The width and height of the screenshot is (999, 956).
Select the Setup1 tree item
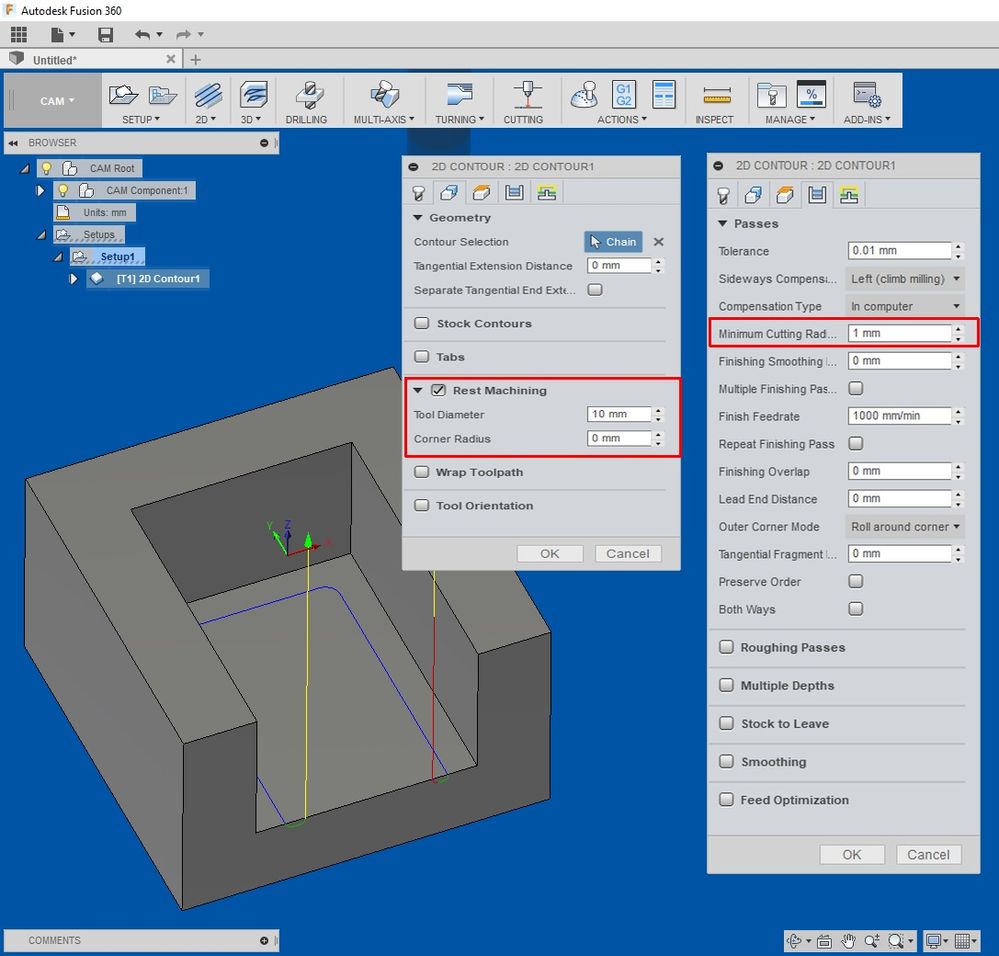pos(117,257)
